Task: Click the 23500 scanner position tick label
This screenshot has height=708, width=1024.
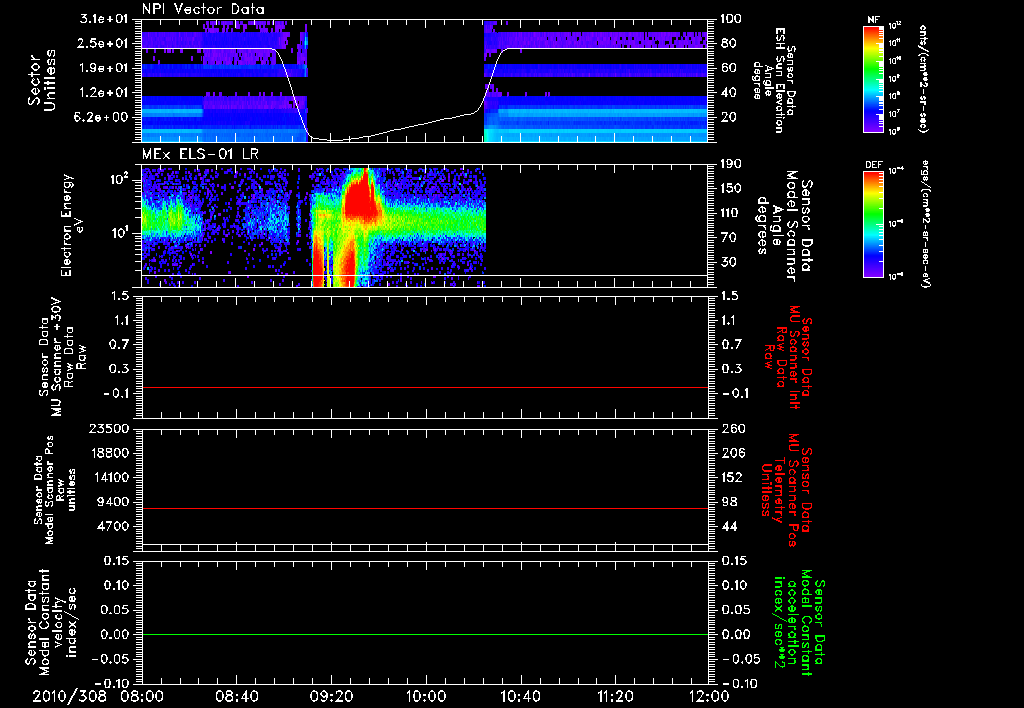Action: [x=110, y=429]
